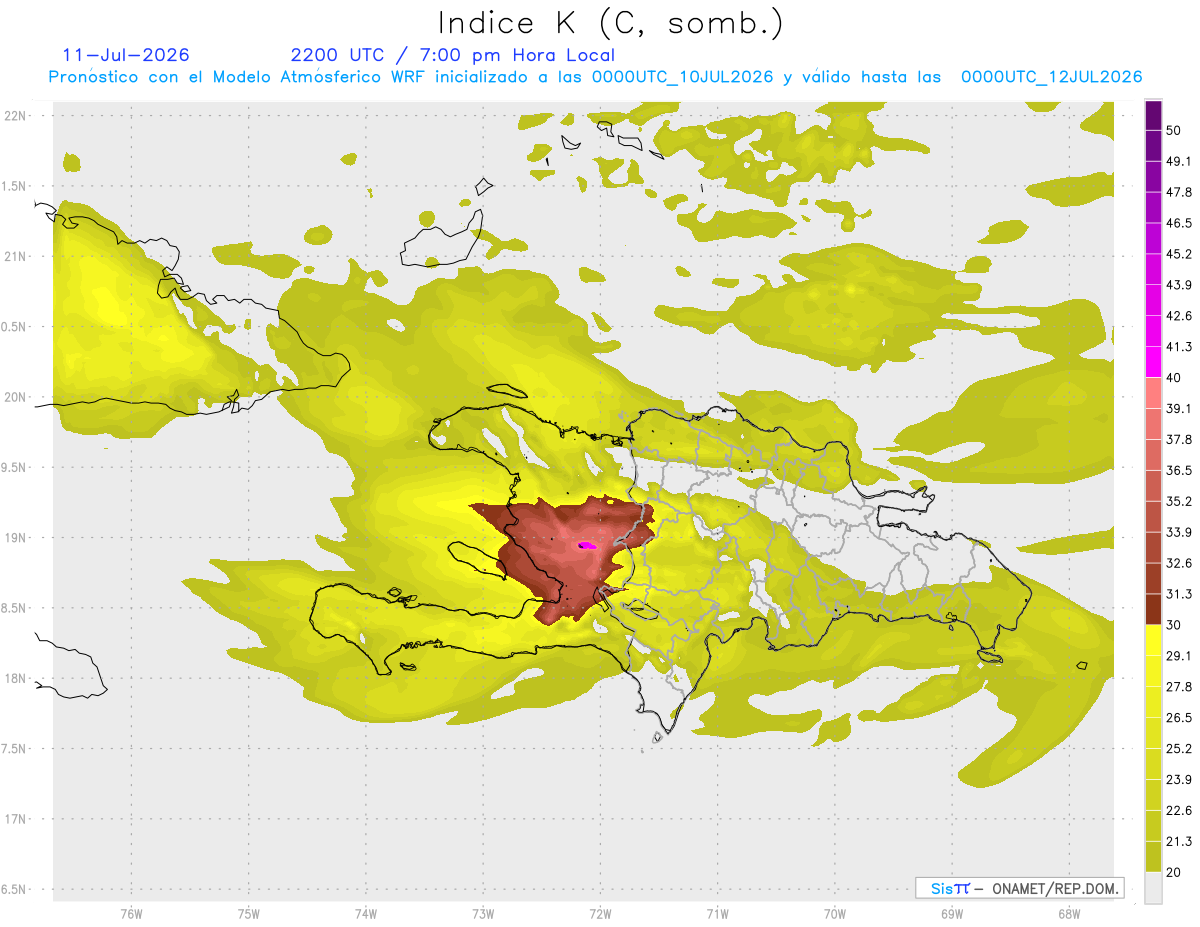Click the colorbar label "40"
Screen dimensions: 1200x927
point(1173,378)
